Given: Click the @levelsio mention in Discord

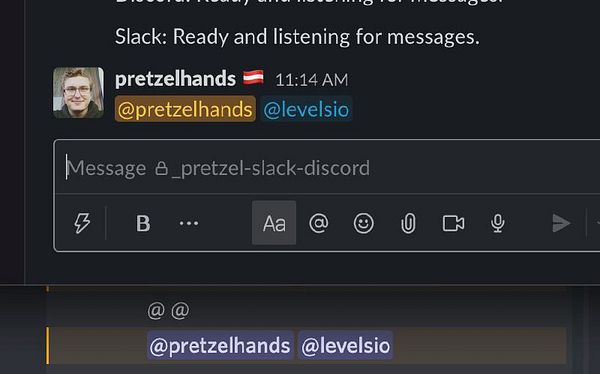Looking at the screenshot, I should (x=346, y=345).
